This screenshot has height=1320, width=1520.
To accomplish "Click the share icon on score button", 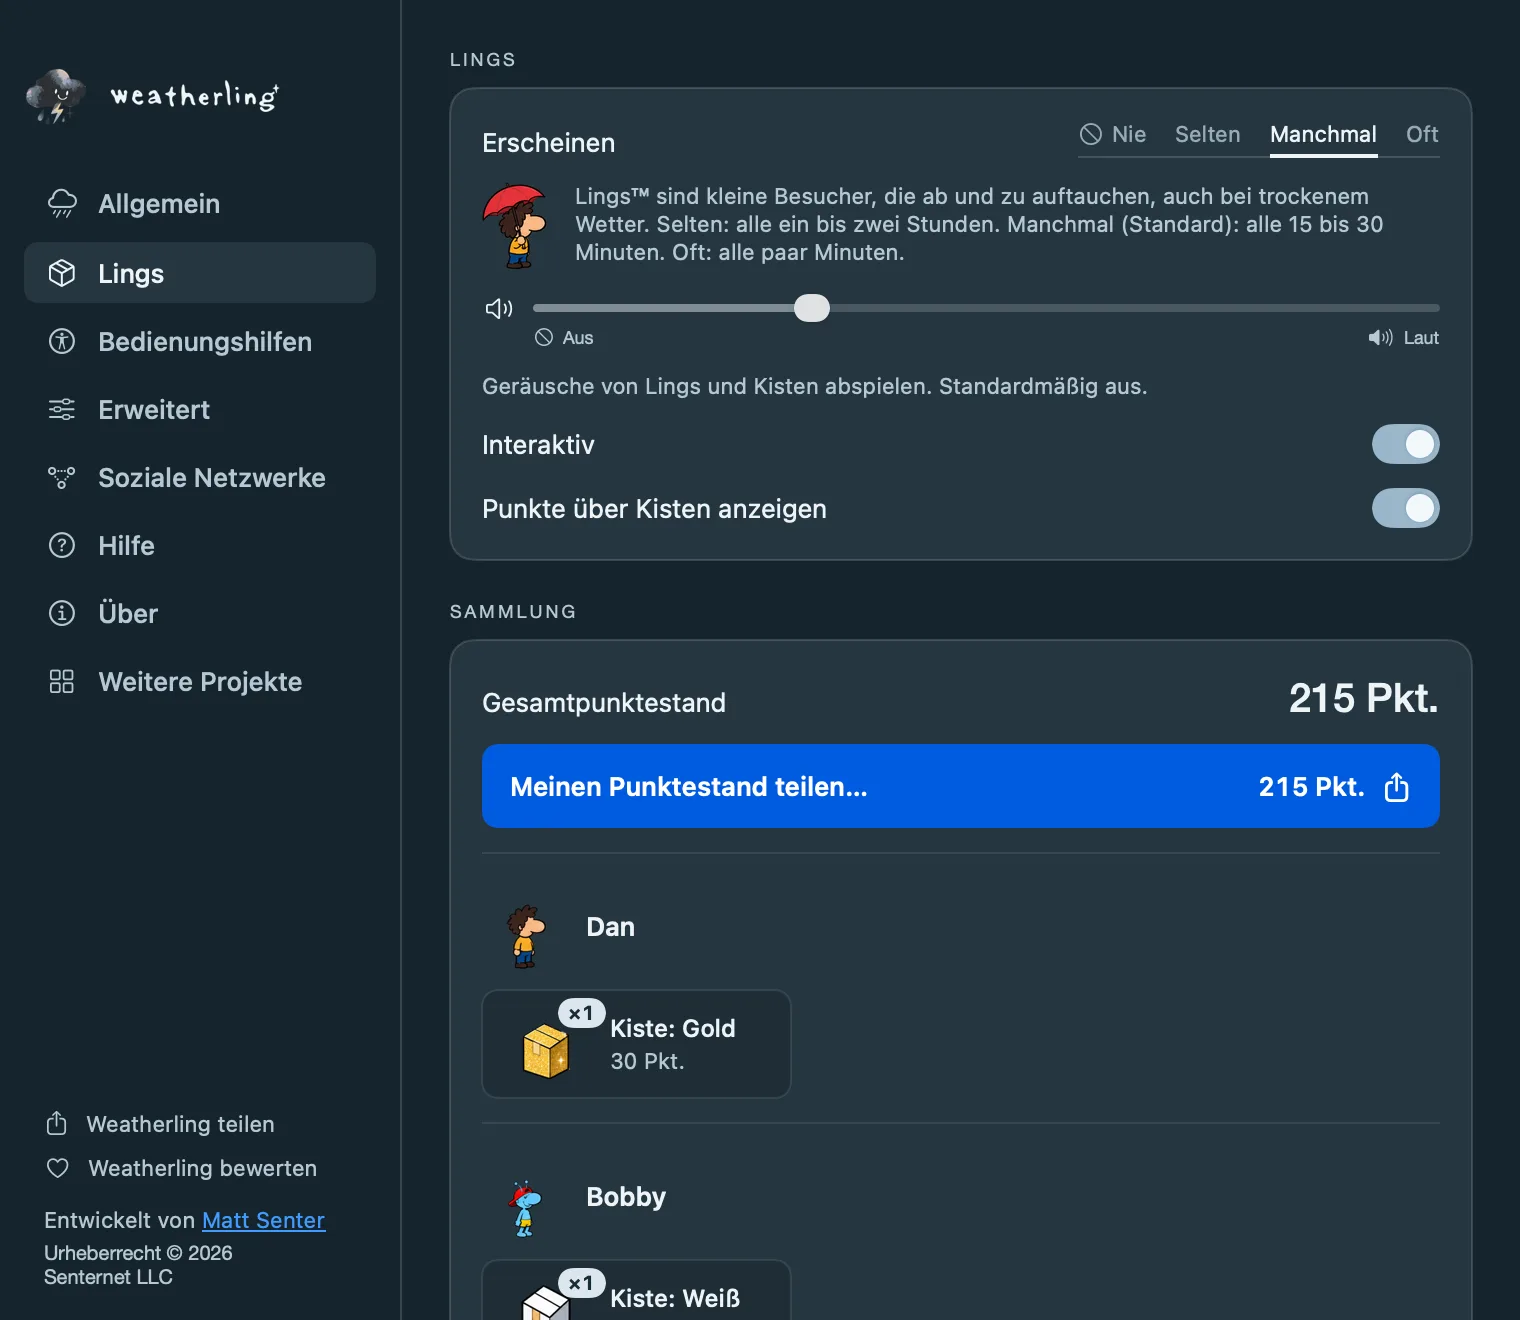I will (x=1397, y=787).
